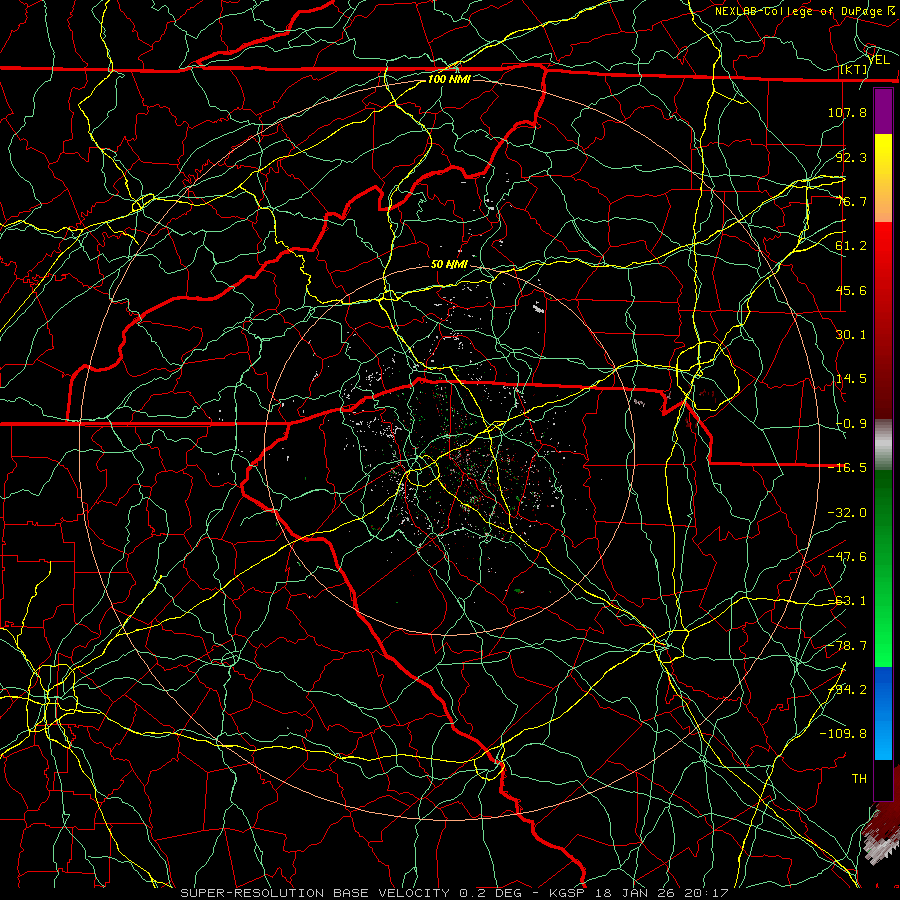Click the -16.5 velocity scale value
The image size is (900, 900).
(x=847, y=468)
